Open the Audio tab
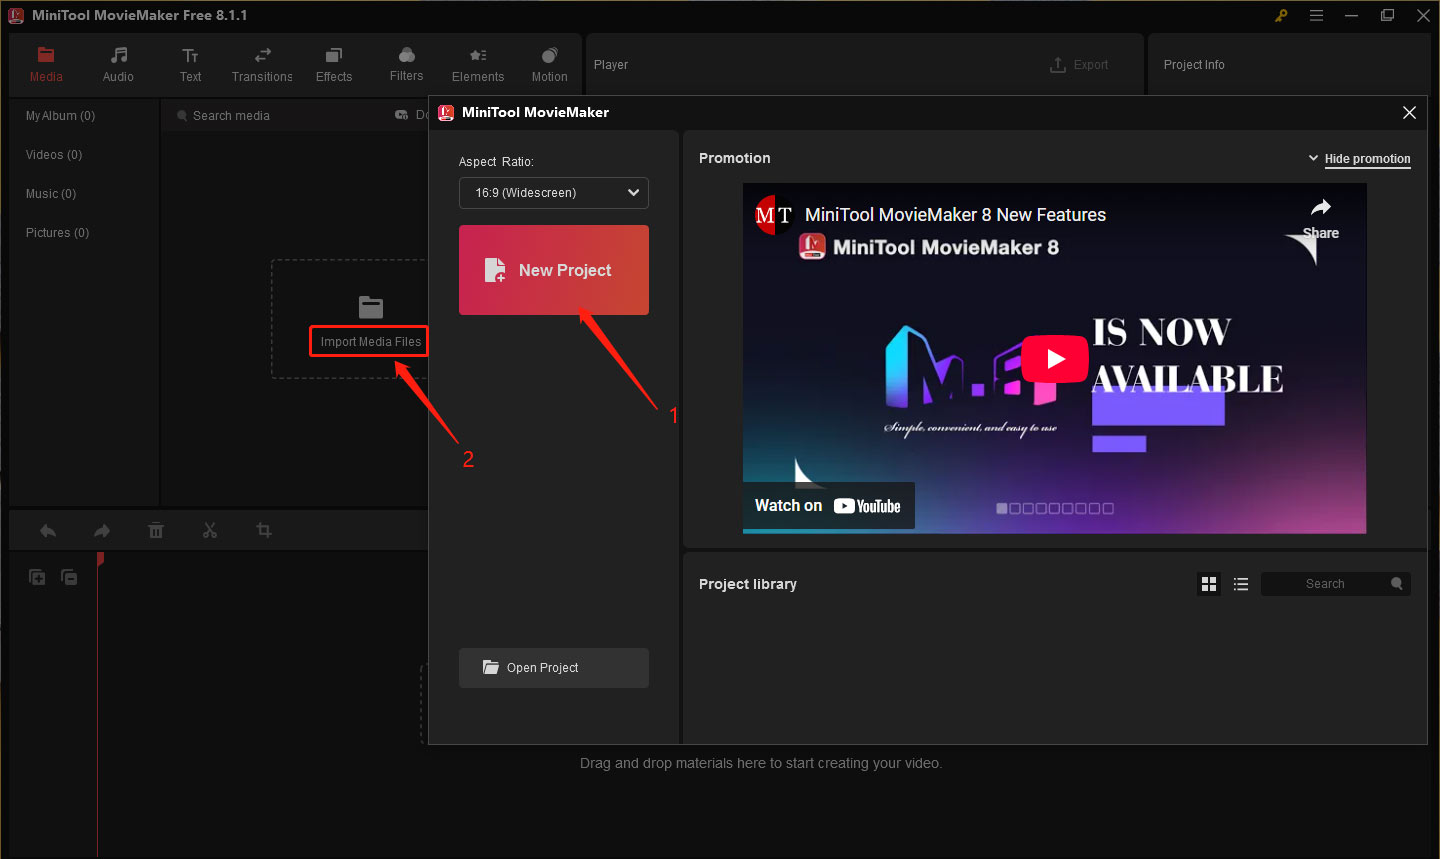The width and height of the screenshot is (1440, 859). (118, 64)
